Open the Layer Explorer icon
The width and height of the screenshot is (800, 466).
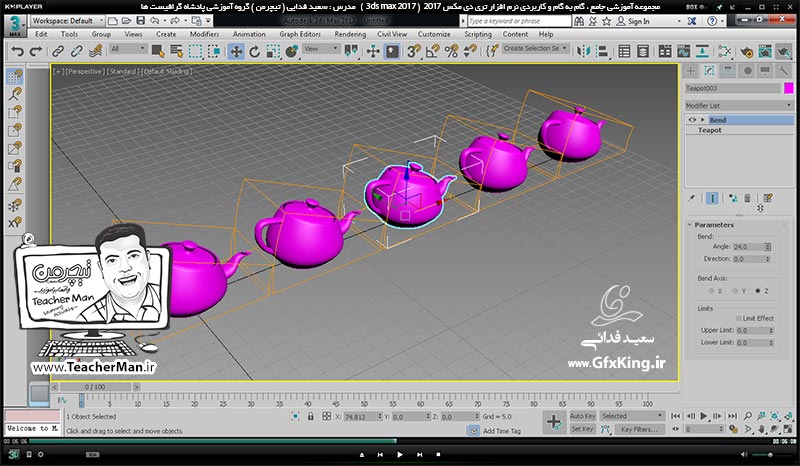coord(643,51)
